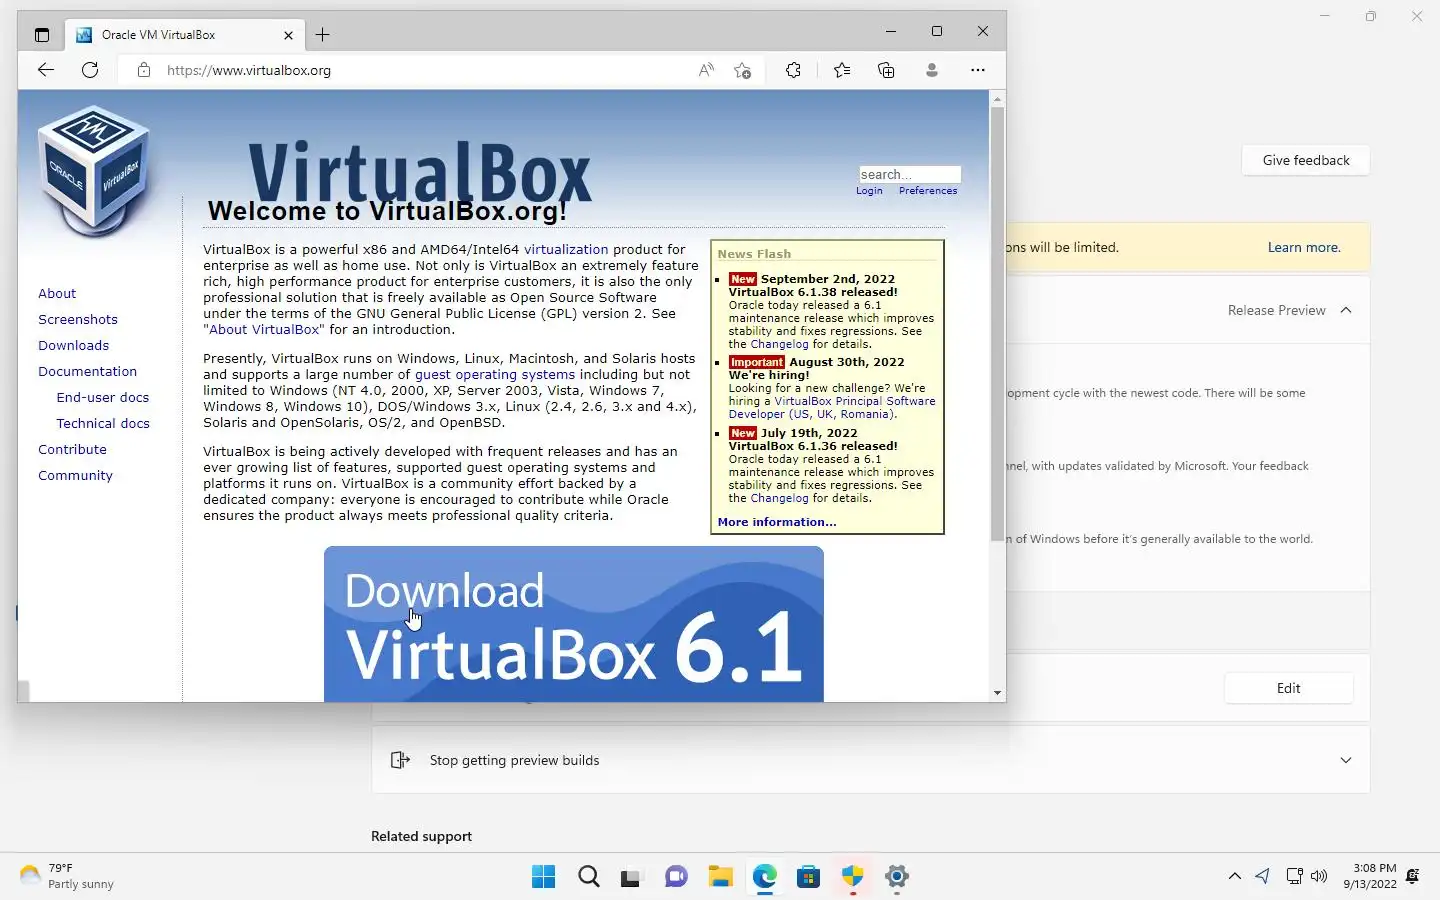The height and width of the screenshot is (900, 1440).
Task: Open Edge Settings and more menu
Action: tap(978, 70)
